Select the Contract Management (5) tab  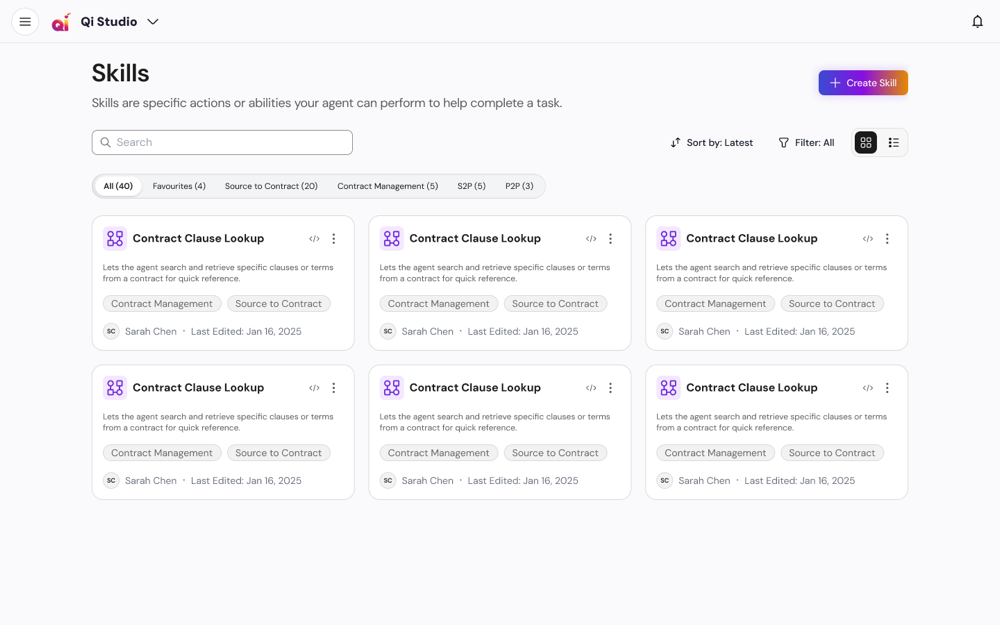point(388,186)
